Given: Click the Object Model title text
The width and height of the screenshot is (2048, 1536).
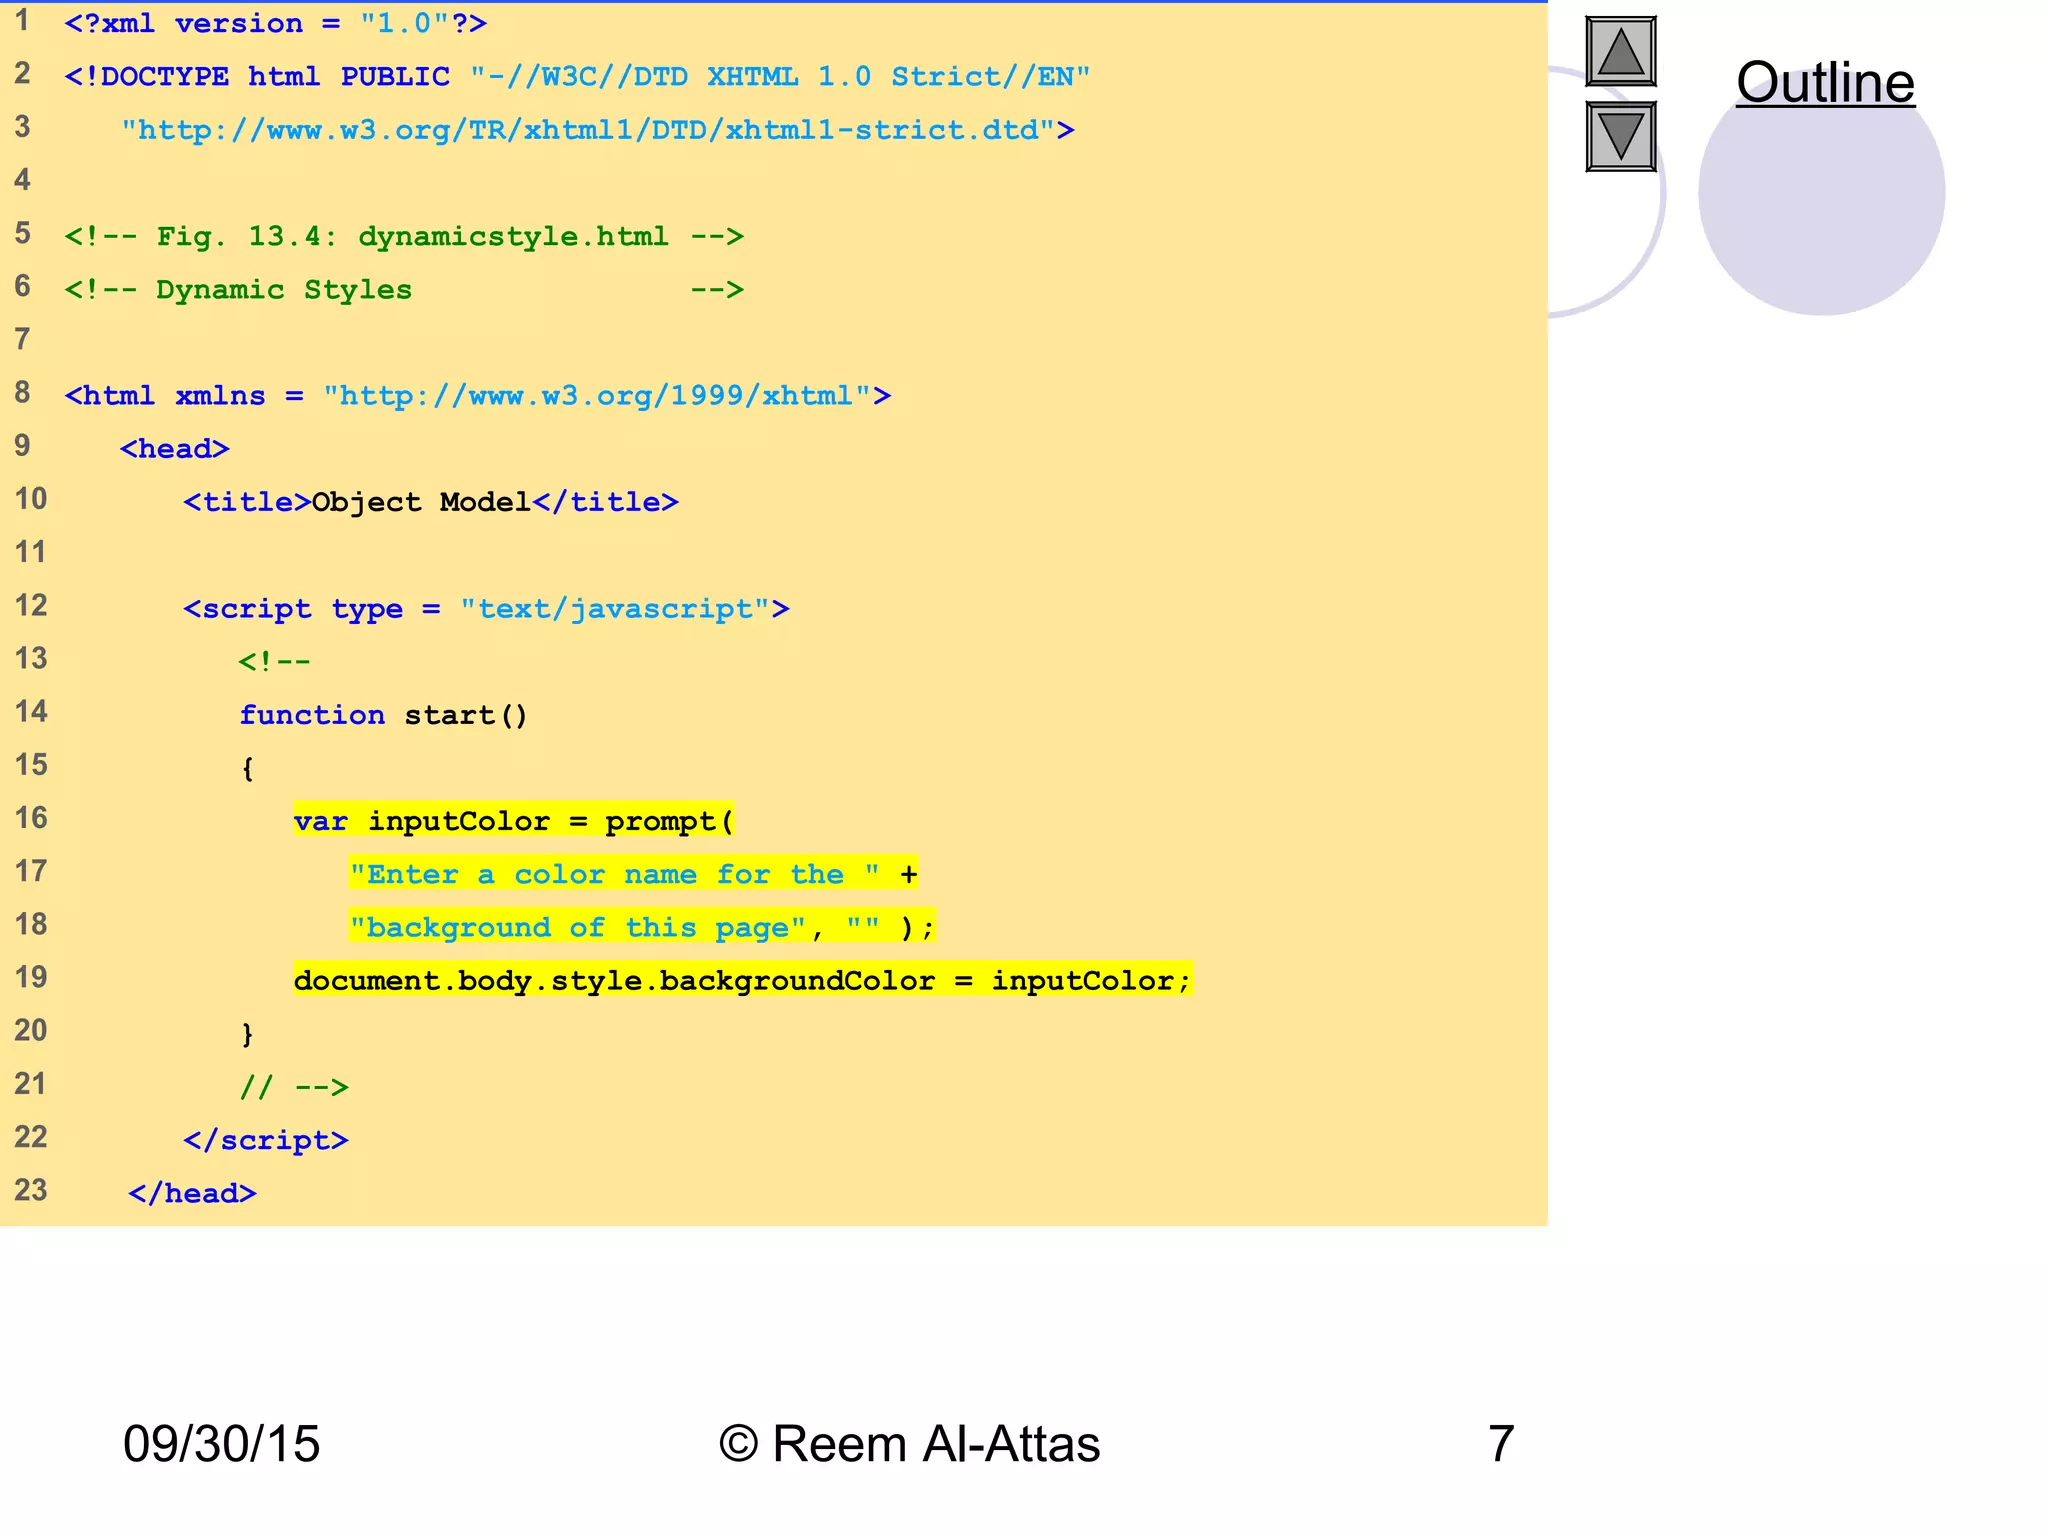Looking at the screenshot, I should pos(421,503).
